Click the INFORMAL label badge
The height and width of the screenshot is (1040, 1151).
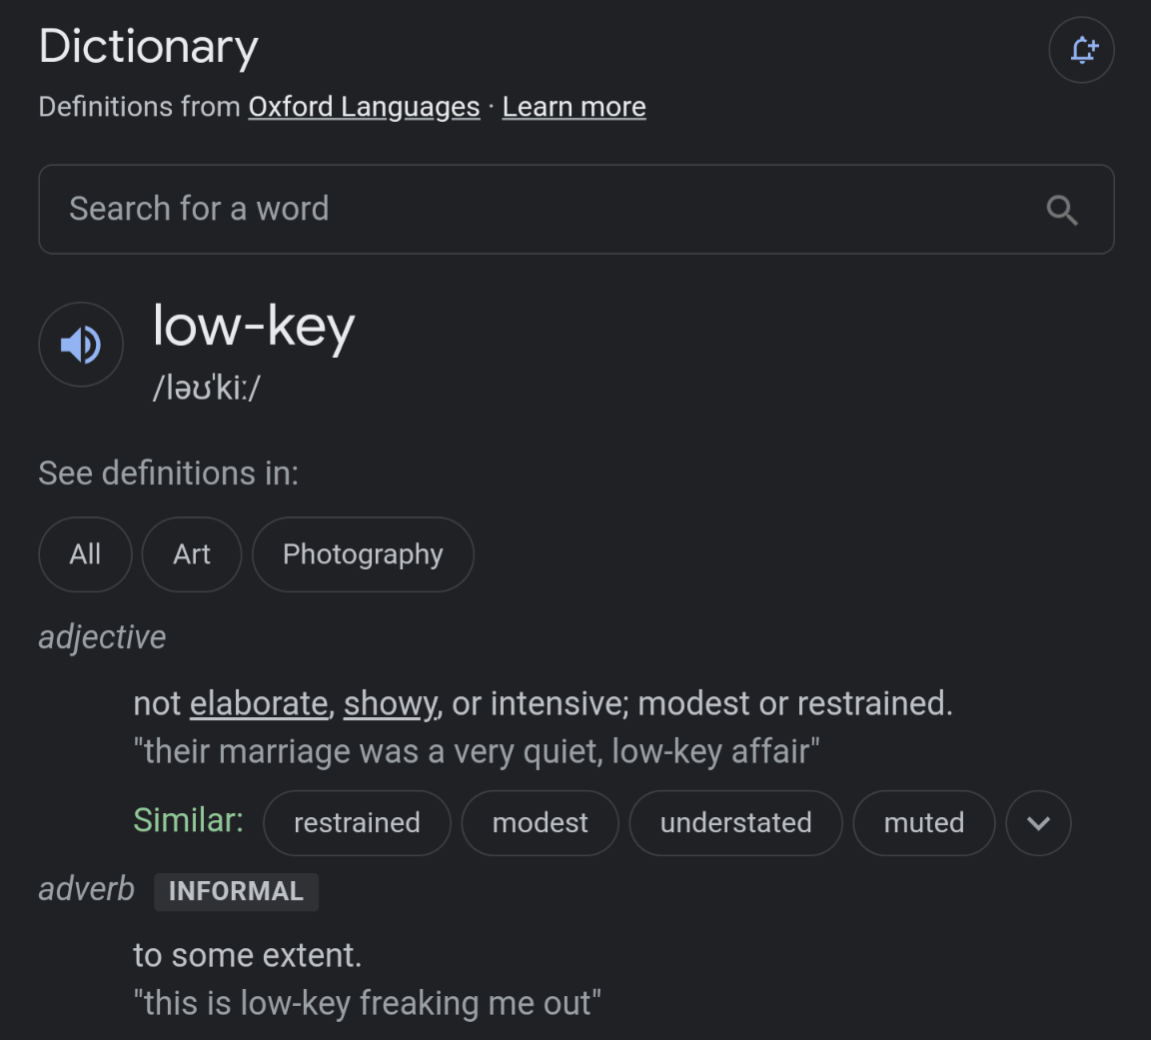pos(236,891)
